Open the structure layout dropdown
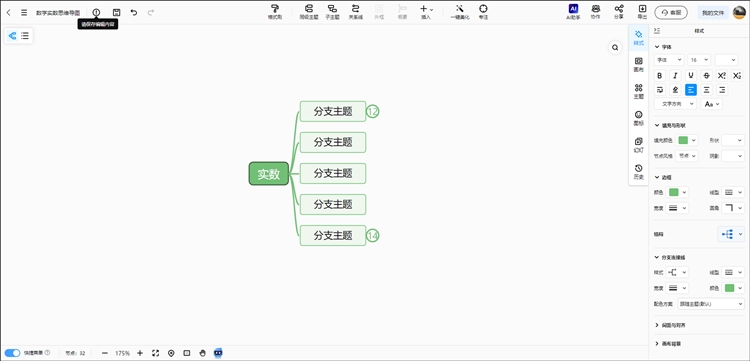This screenshot has height=361, width=750. click(x=731, y=234)
